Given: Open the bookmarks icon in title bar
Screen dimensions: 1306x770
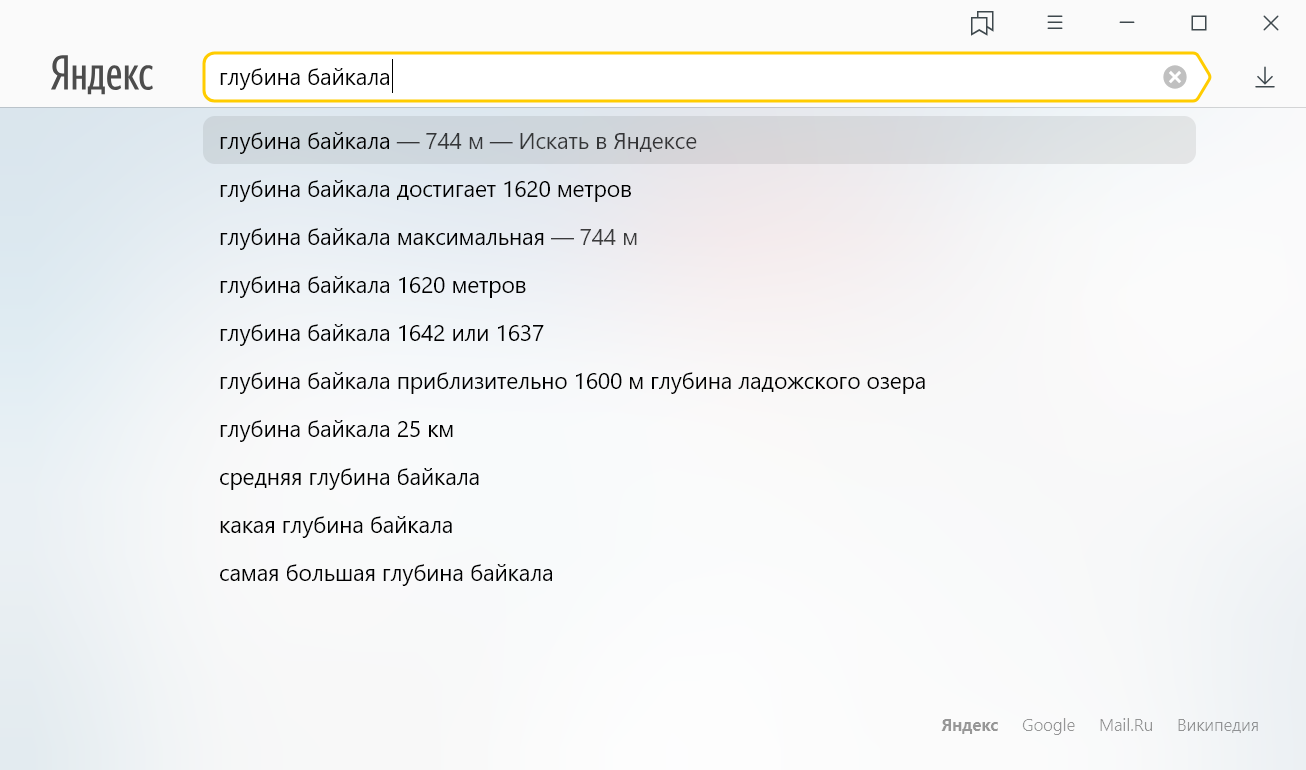Looking at the screenshot, I should click(982, 23).
